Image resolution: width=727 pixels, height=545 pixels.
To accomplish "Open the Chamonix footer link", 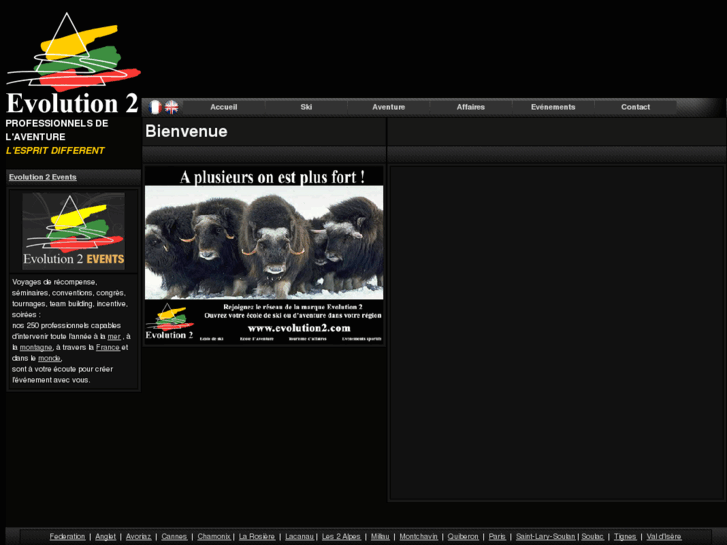I will click(x=214, y=537).
